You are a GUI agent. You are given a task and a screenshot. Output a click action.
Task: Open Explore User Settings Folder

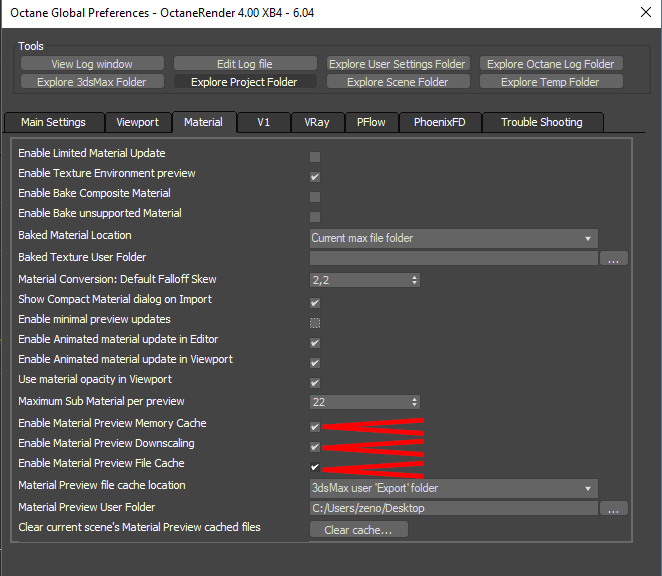tap(398, 64)
